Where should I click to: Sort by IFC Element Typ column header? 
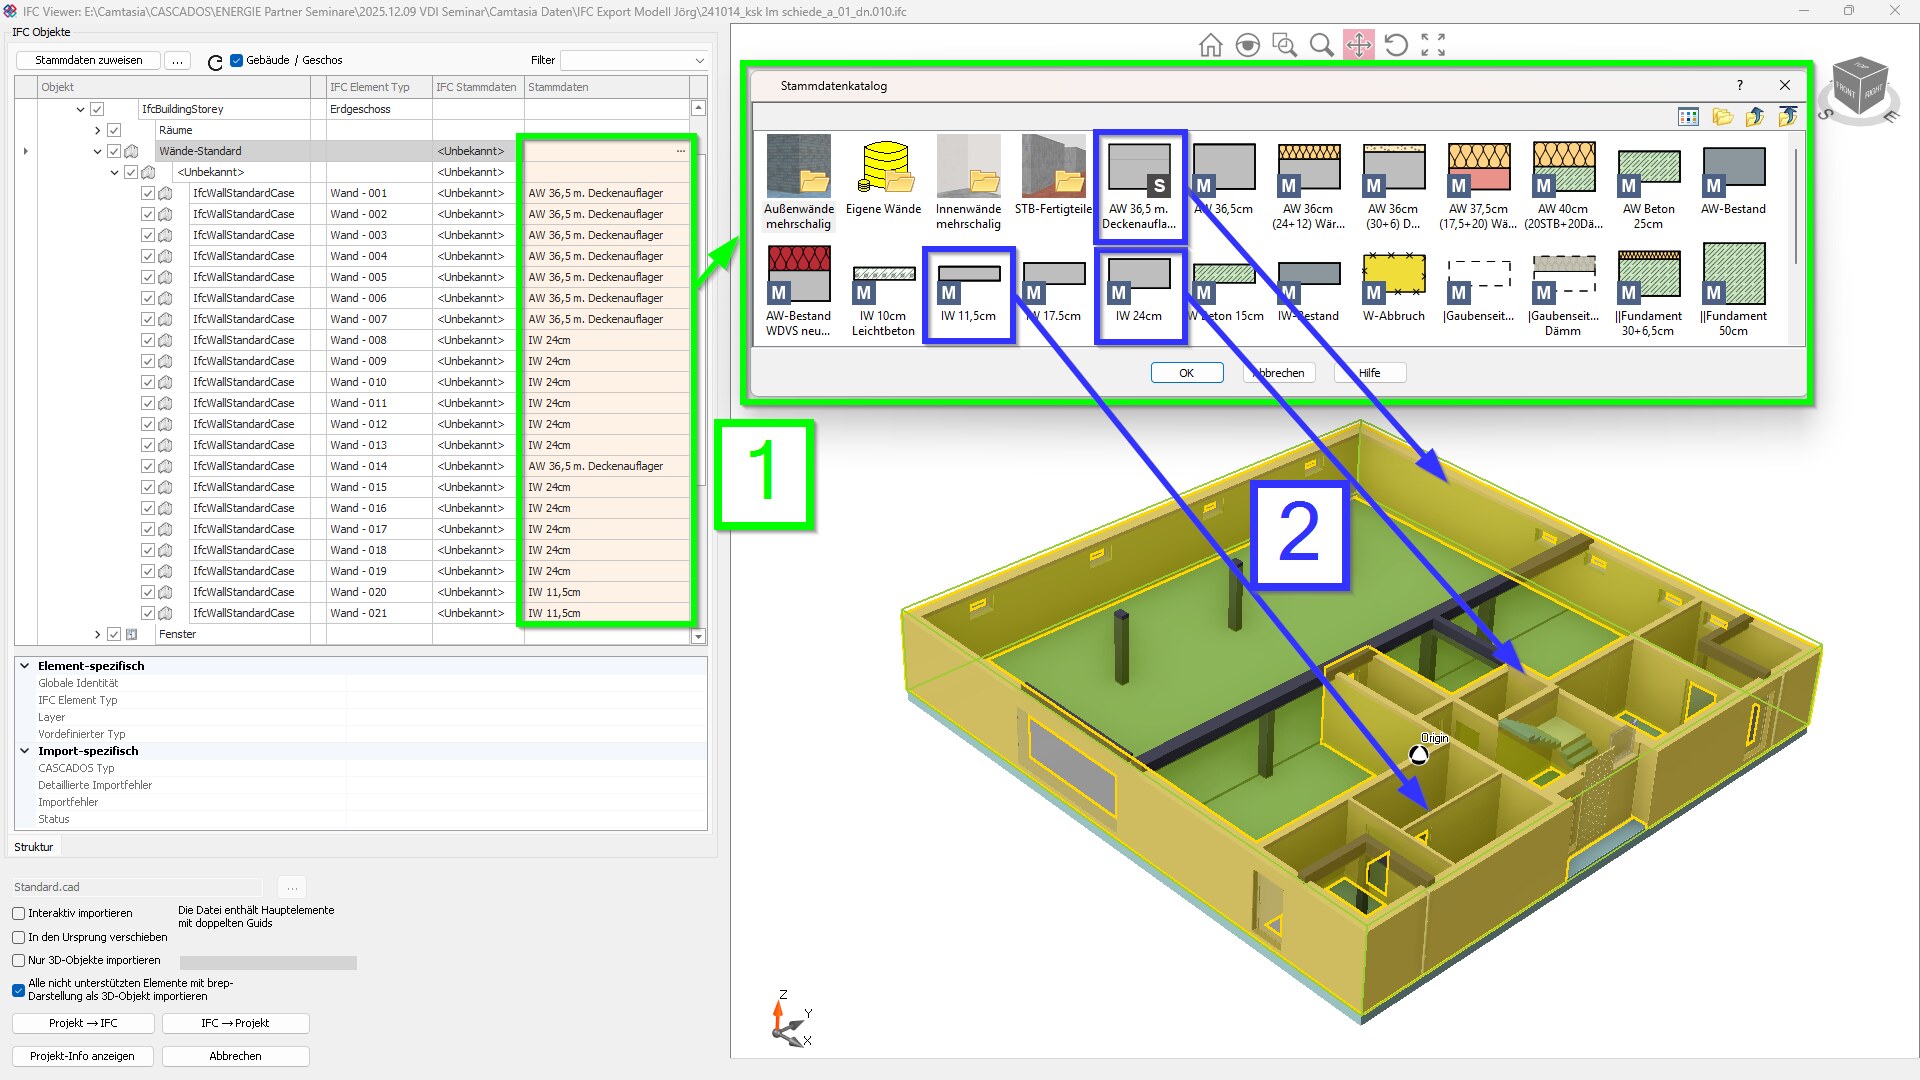click(378, 87)
